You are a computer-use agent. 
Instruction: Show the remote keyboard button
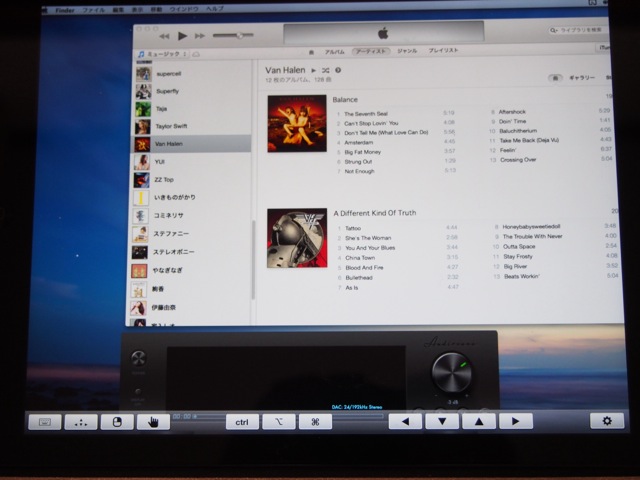pyautogui.click(x=45, y=422)
